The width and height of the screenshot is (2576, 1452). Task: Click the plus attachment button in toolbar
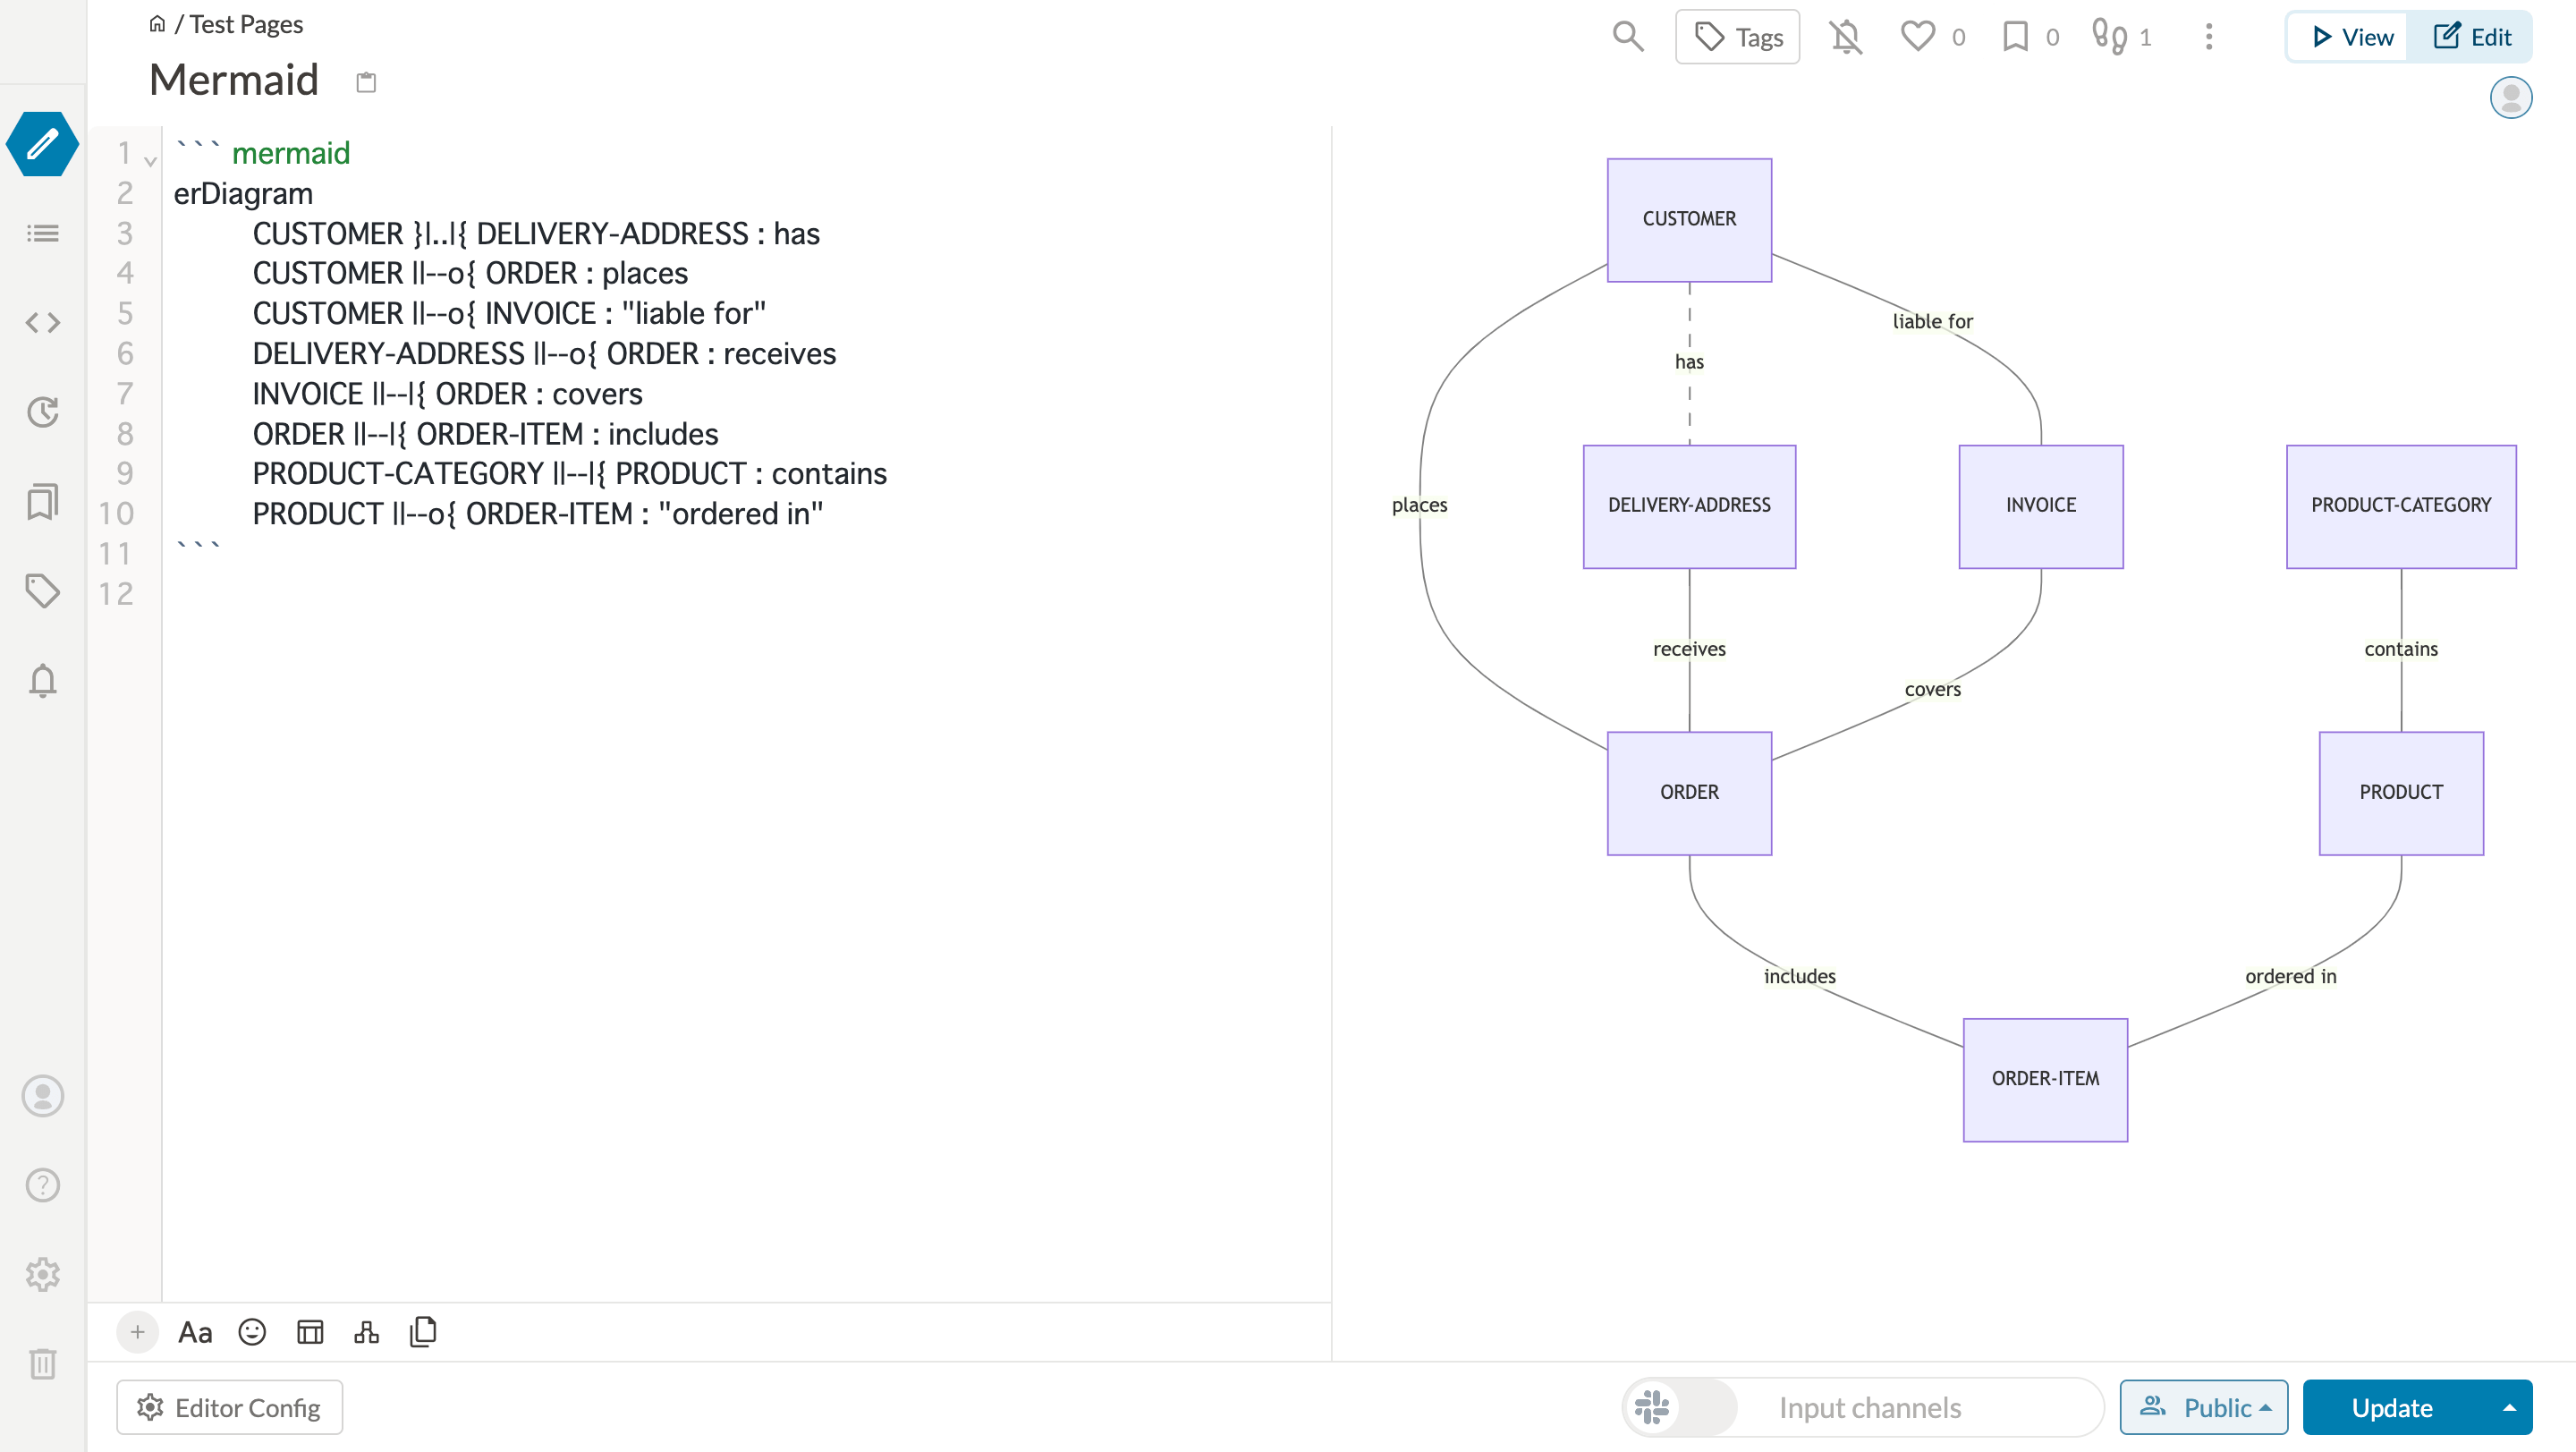pos(138,1332)
